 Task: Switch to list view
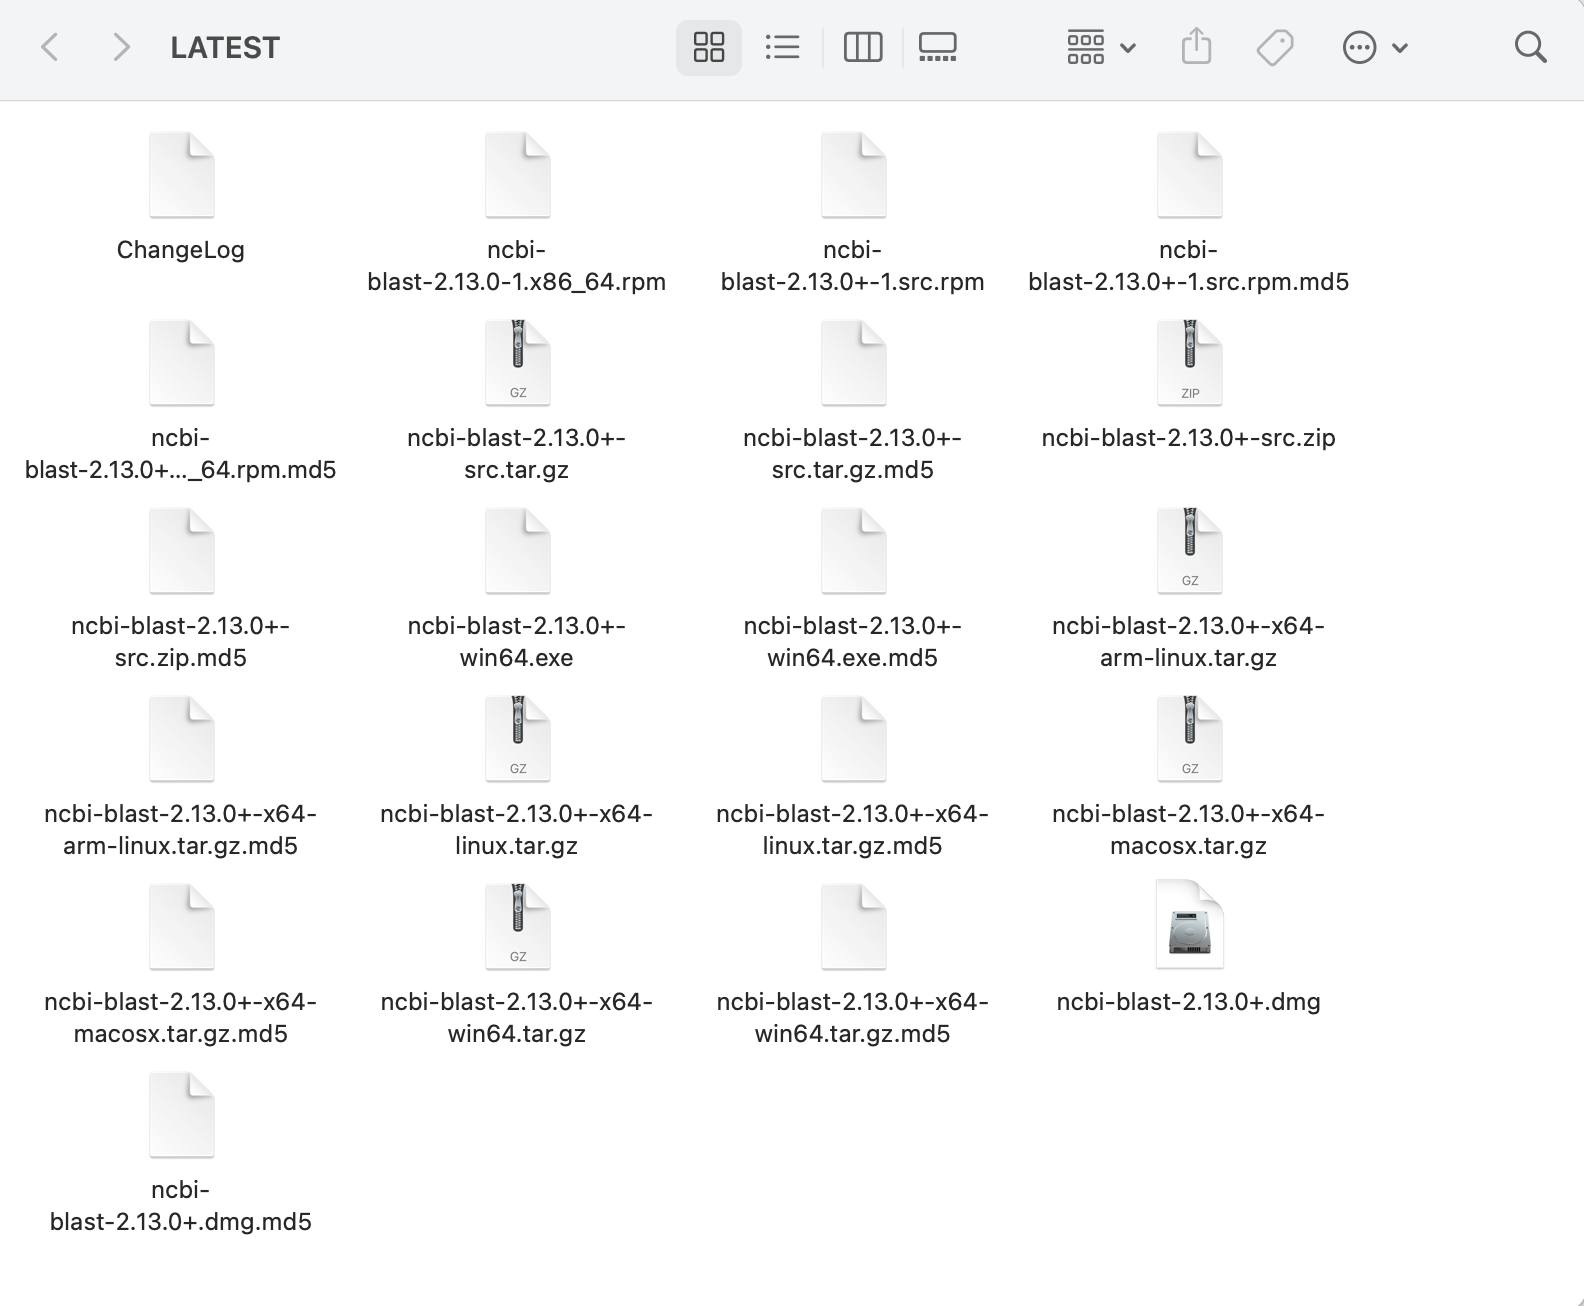pyautogui.click(x=782, y=47)
